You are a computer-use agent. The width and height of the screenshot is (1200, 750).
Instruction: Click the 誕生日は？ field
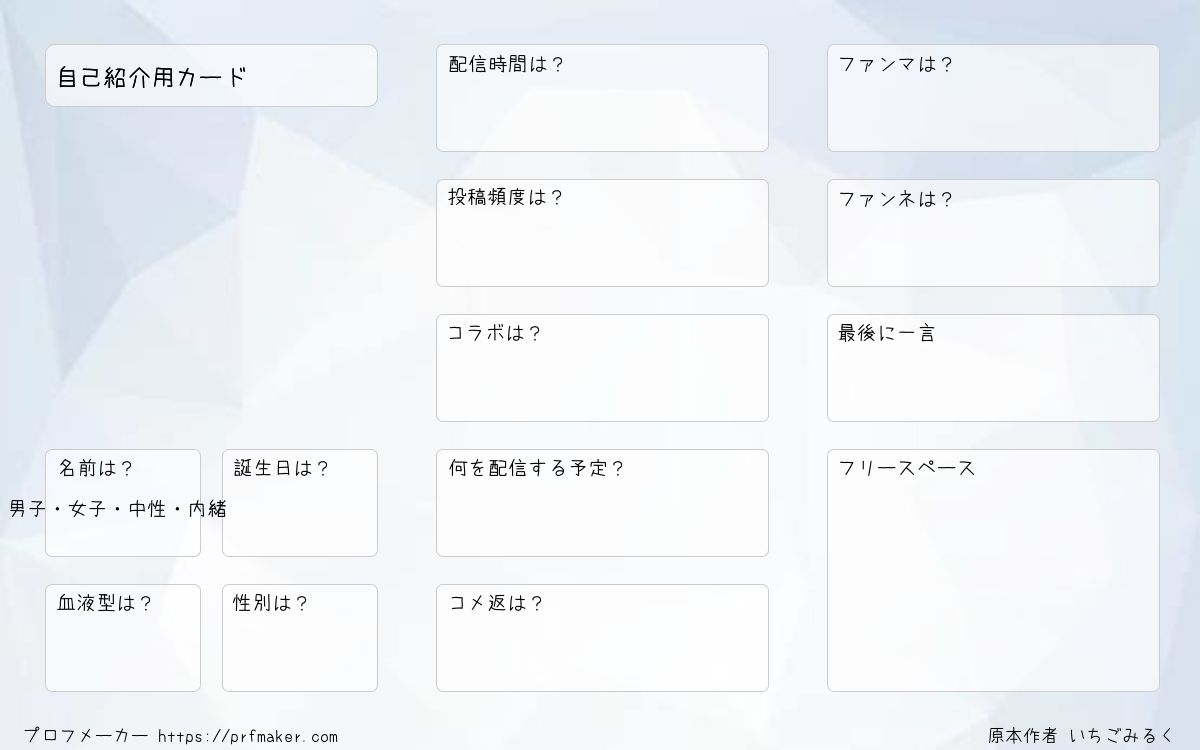click(300, 503)
